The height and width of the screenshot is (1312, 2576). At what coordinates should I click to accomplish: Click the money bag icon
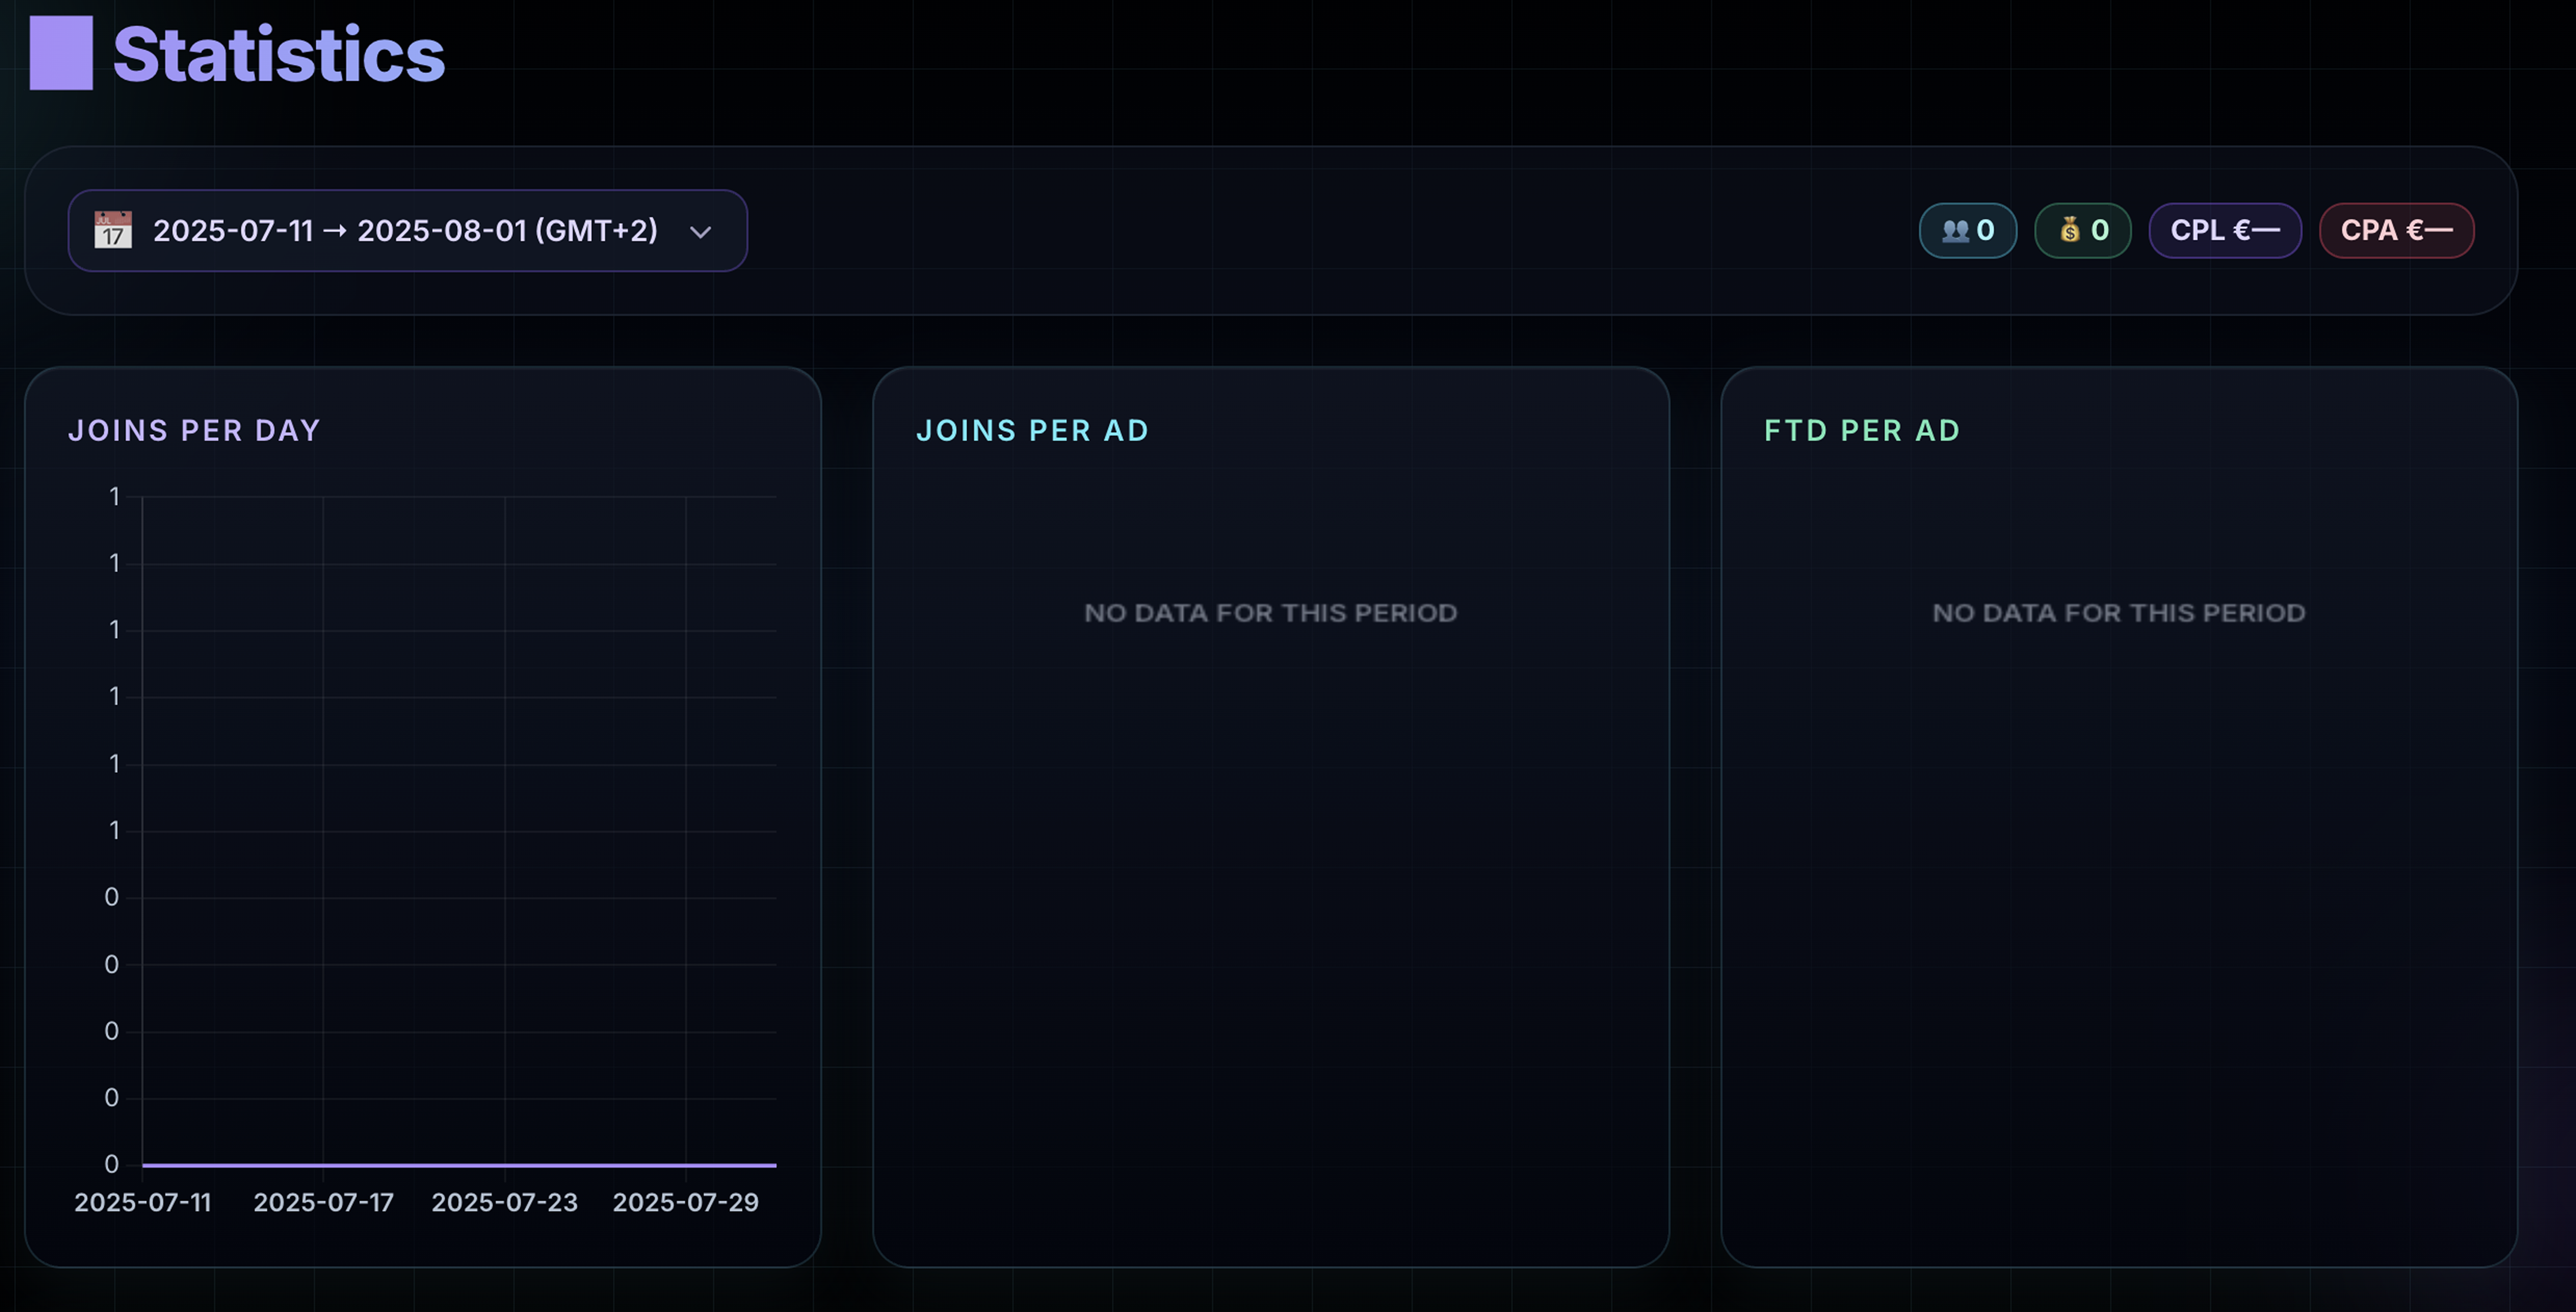pyautogui.click(x=2070, y=231)
